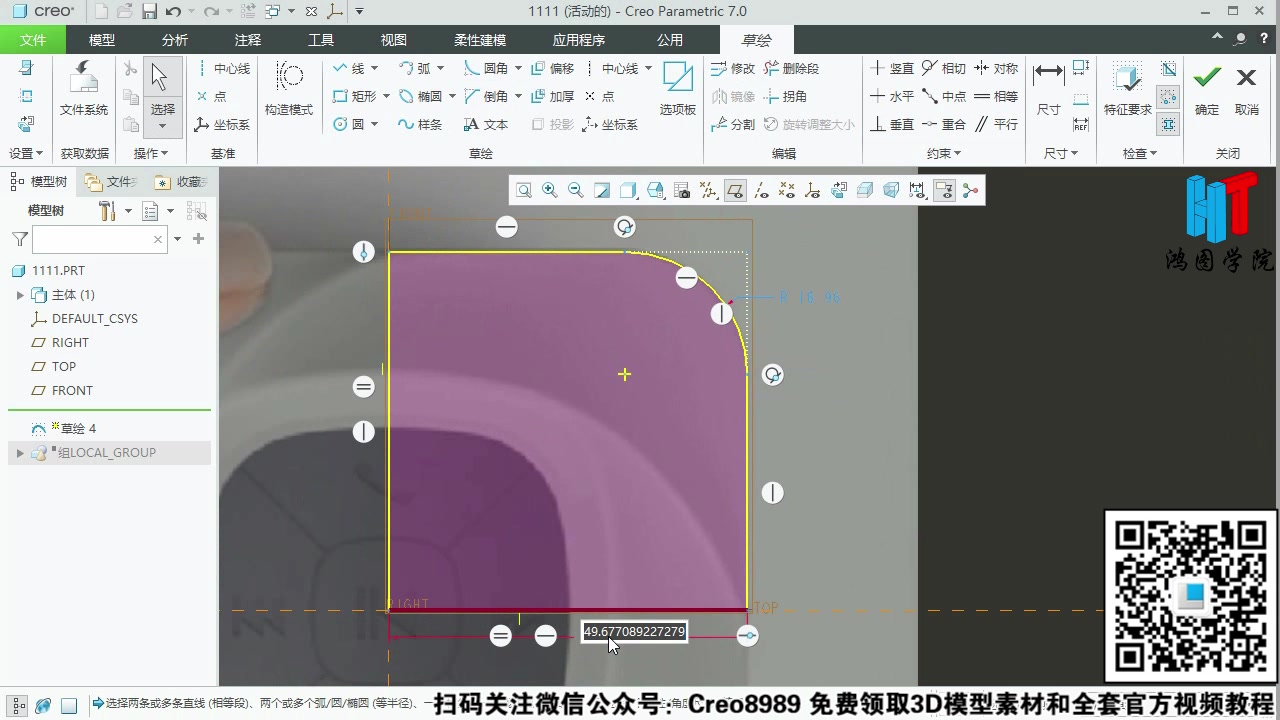The image size is (1280, 720).
Task: Select the Arc (弧) sketch tool
Action: tap(415, 69)
